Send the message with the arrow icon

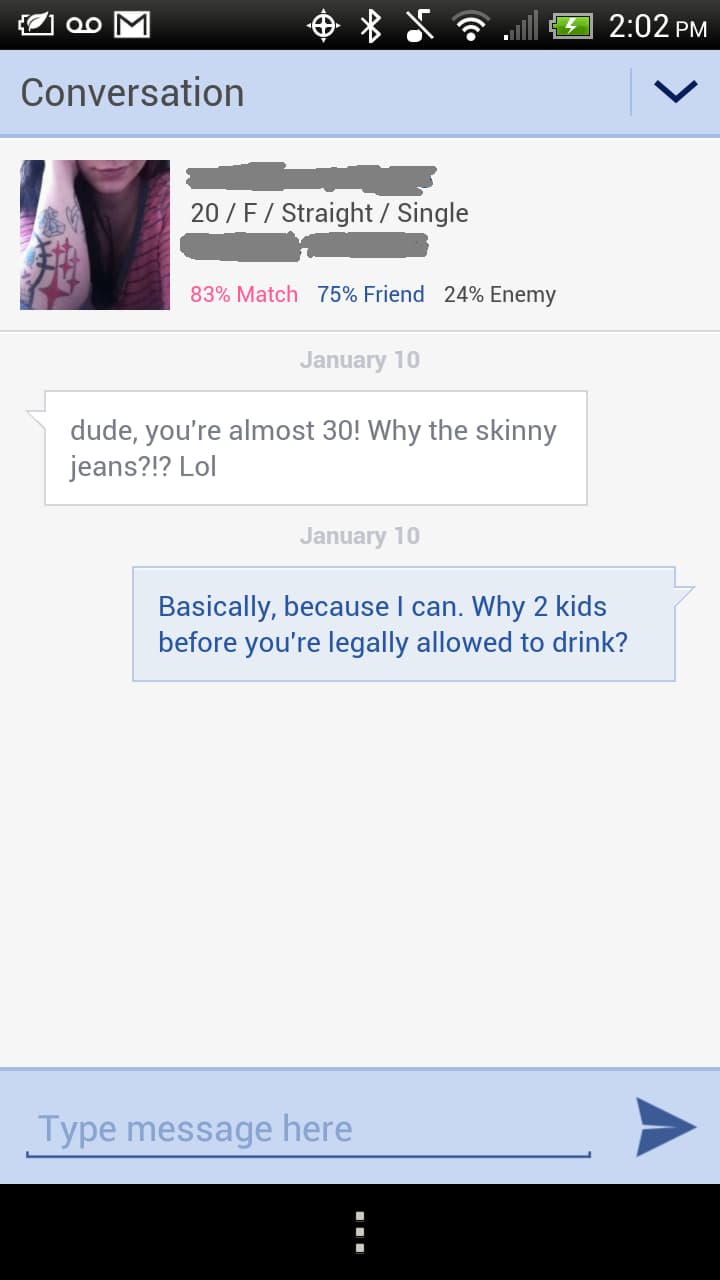point(666,1127)
